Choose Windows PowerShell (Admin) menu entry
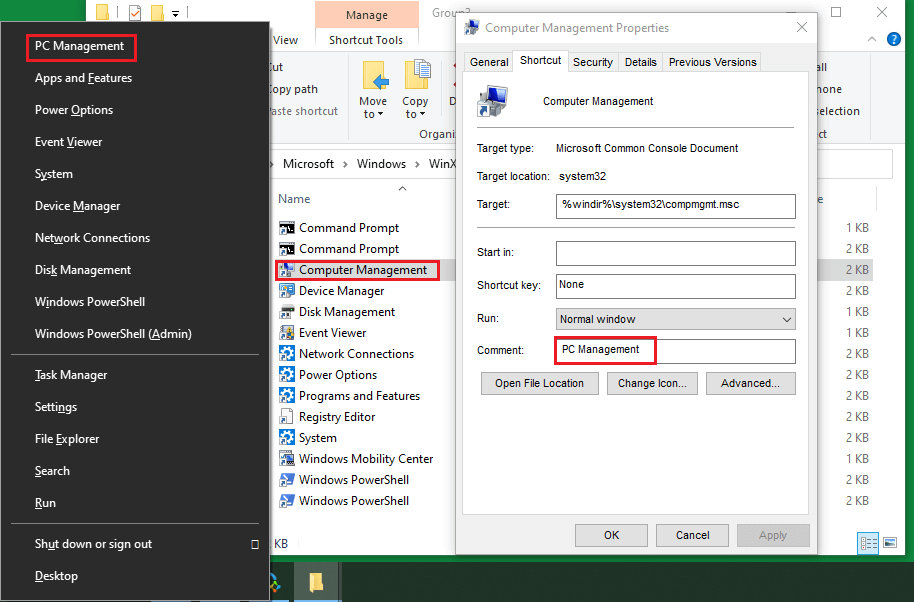 113,334
